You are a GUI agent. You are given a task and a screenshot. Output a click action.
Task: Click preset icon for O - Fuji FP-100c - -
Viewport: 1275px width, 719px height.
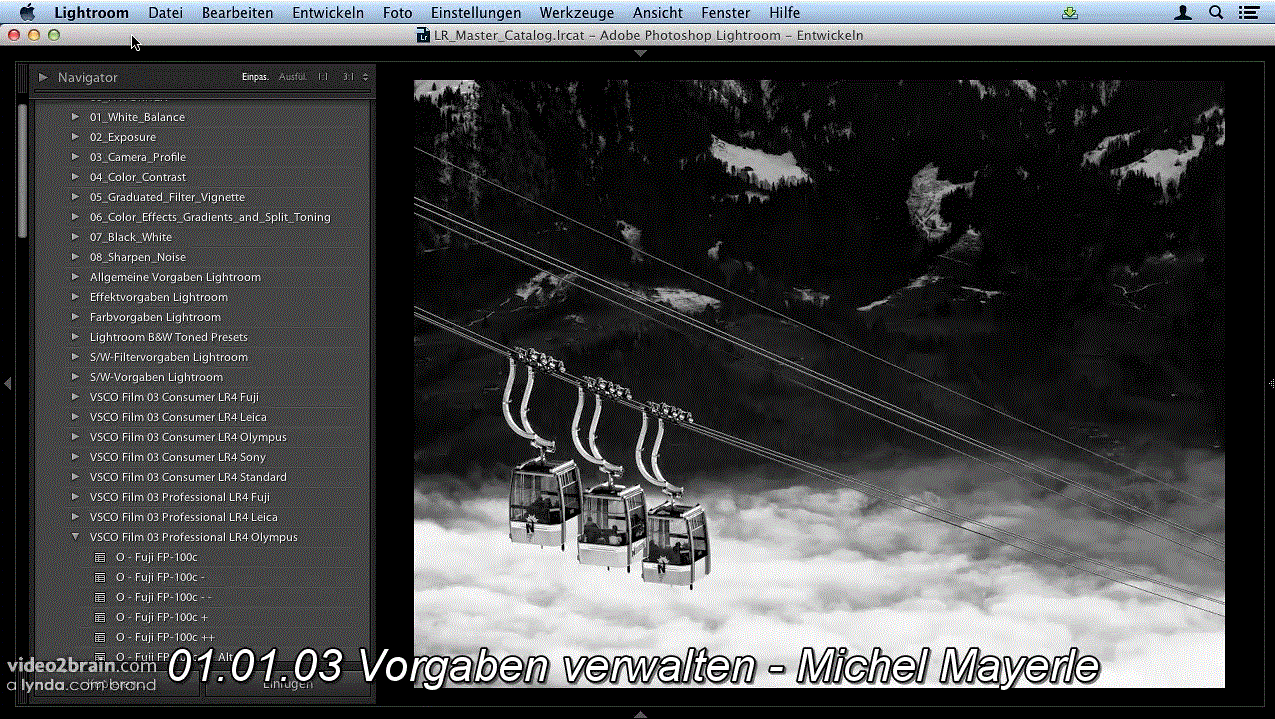click(100, 597)
